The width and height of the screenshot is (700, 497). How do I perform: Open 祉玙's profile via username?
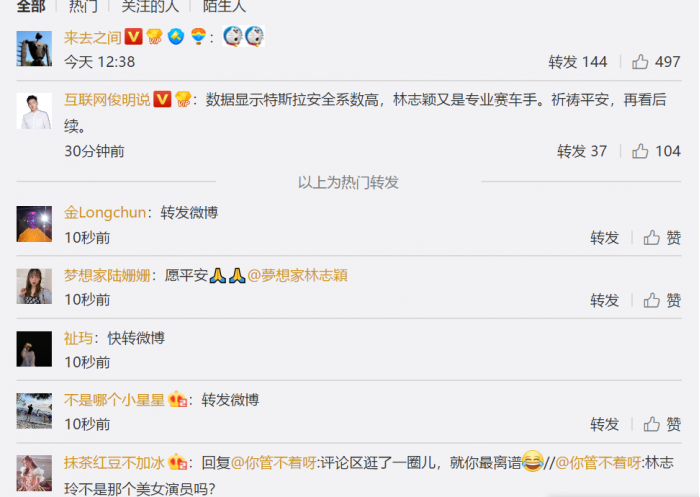pos(78,338)
